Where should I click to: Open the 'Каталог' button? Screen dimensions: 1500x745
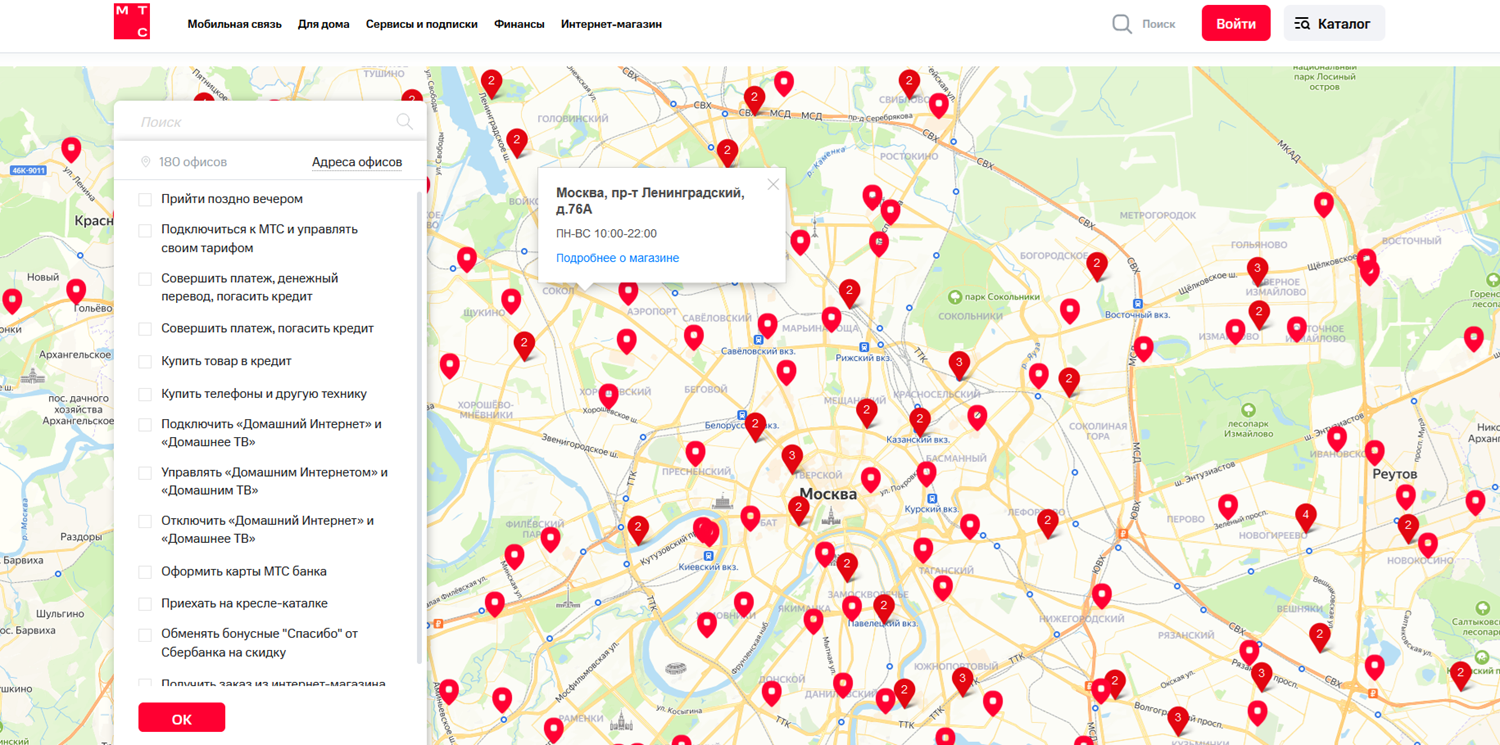point(1334,23)
